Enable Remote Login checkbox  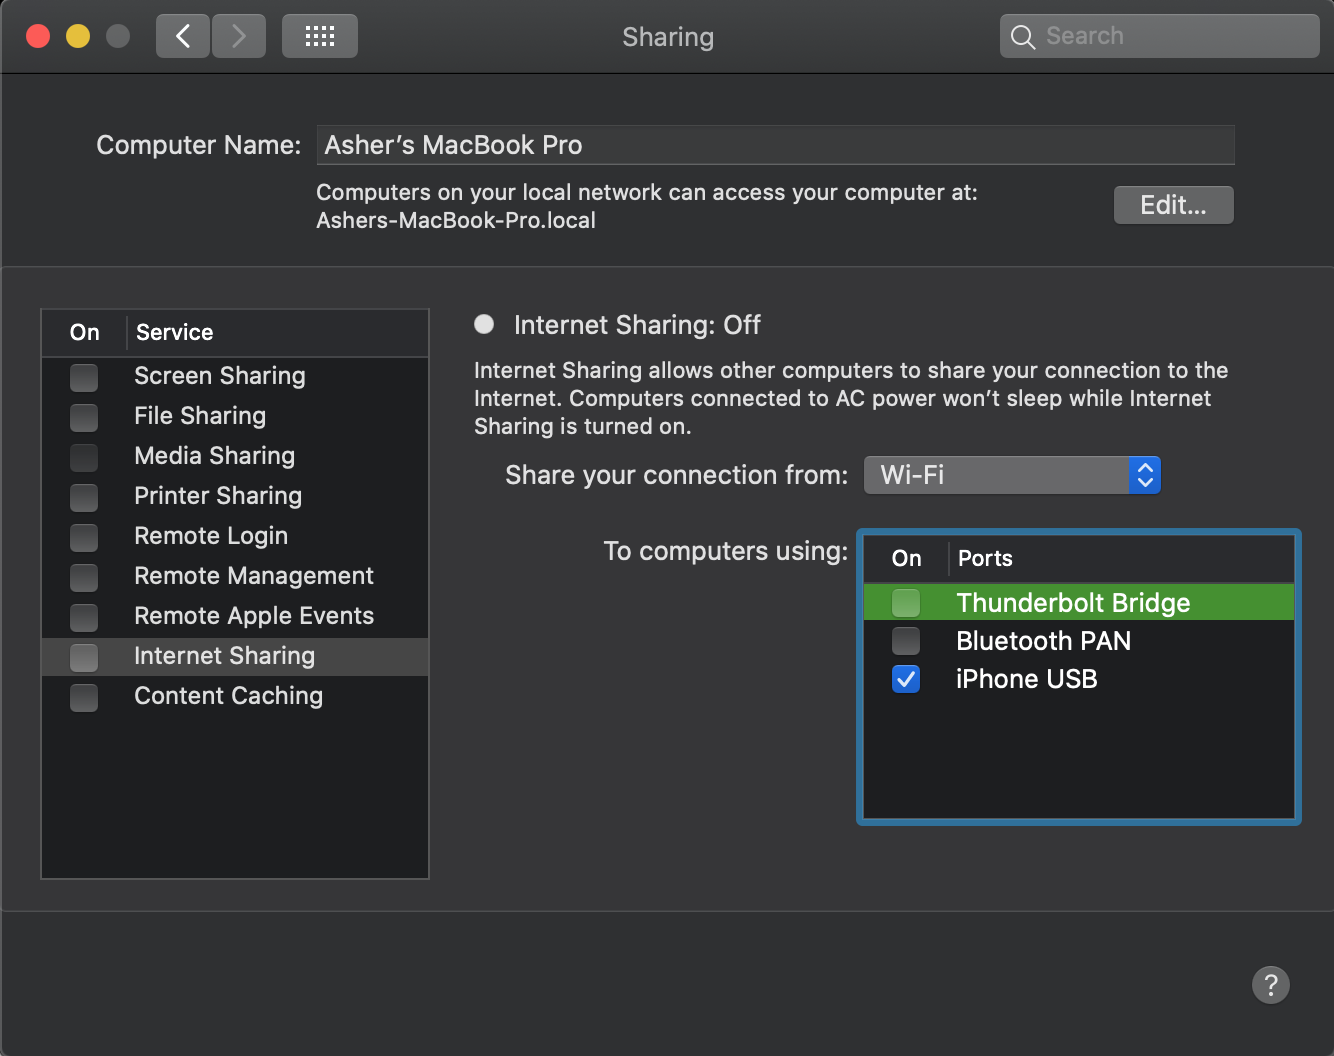[84, 537]
